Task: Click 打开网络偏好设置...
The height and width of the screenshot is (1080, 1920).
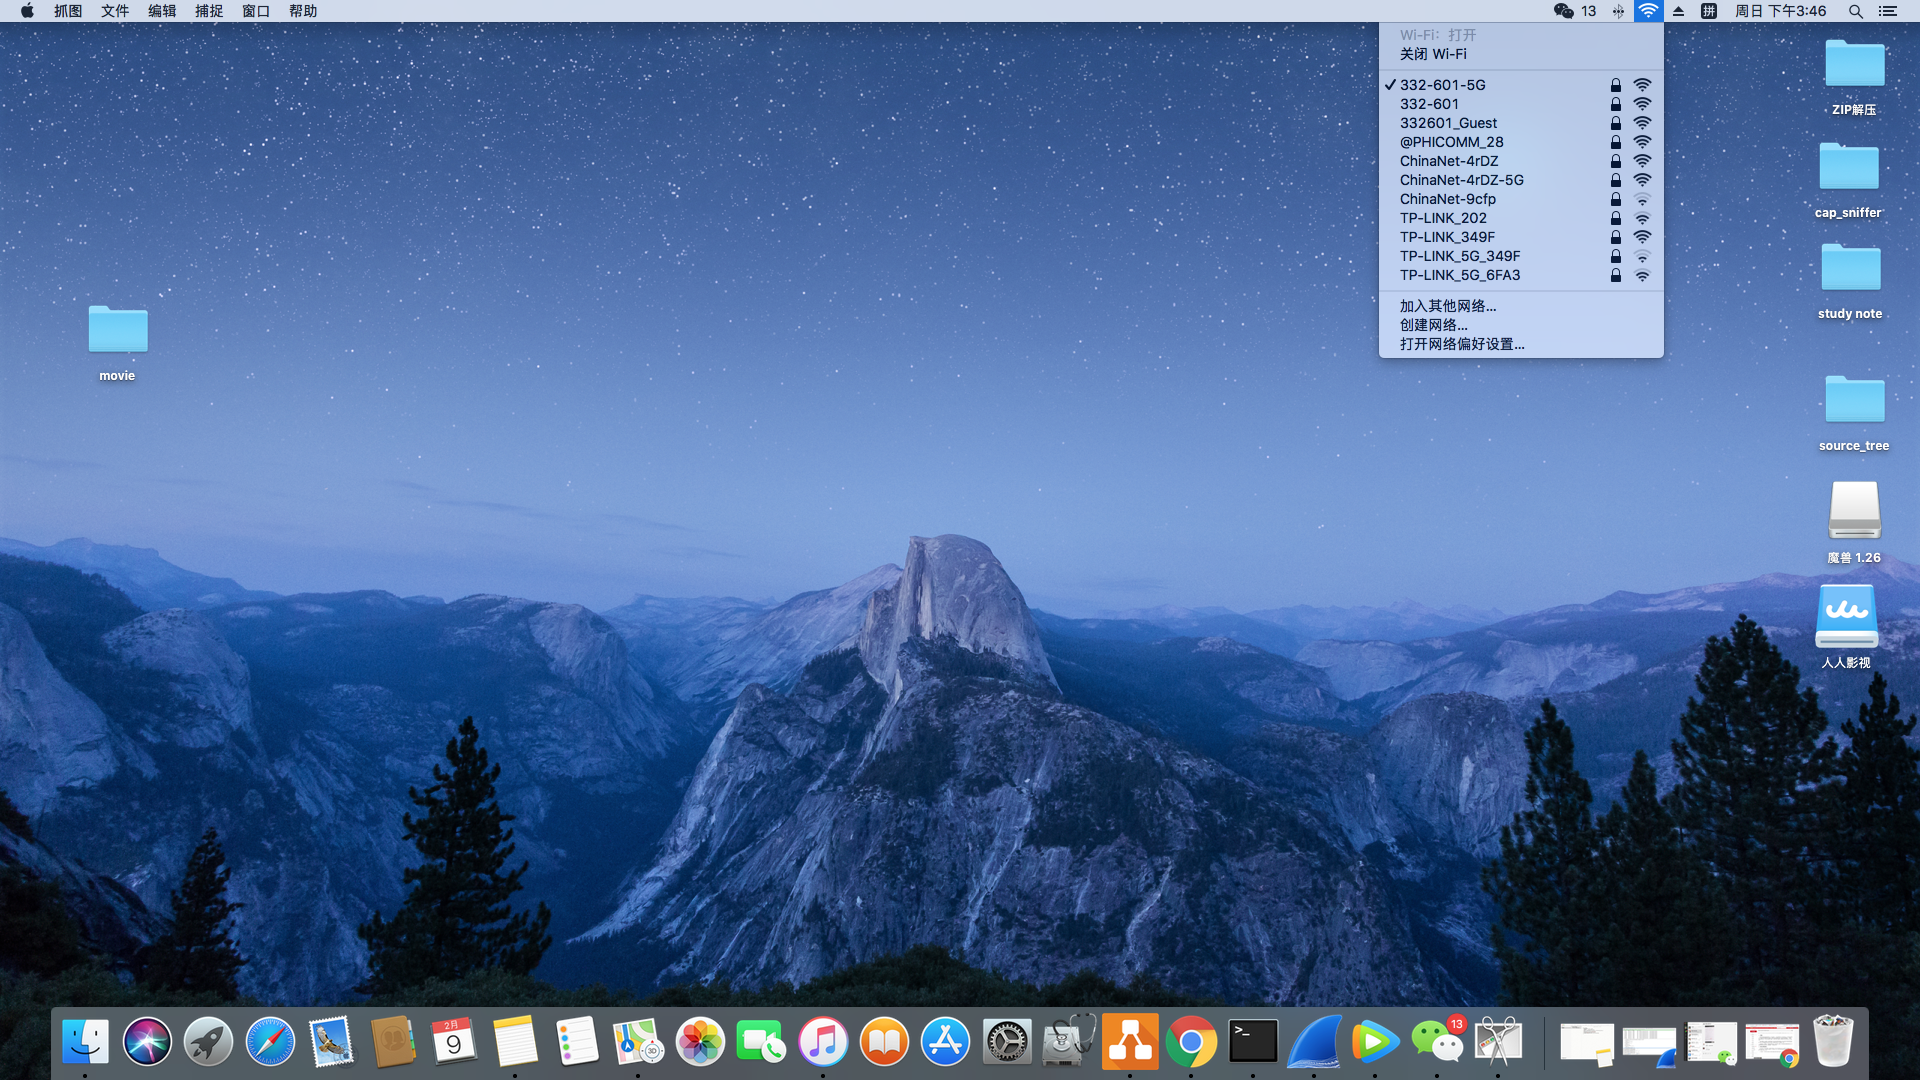Action: point(1462,344)
